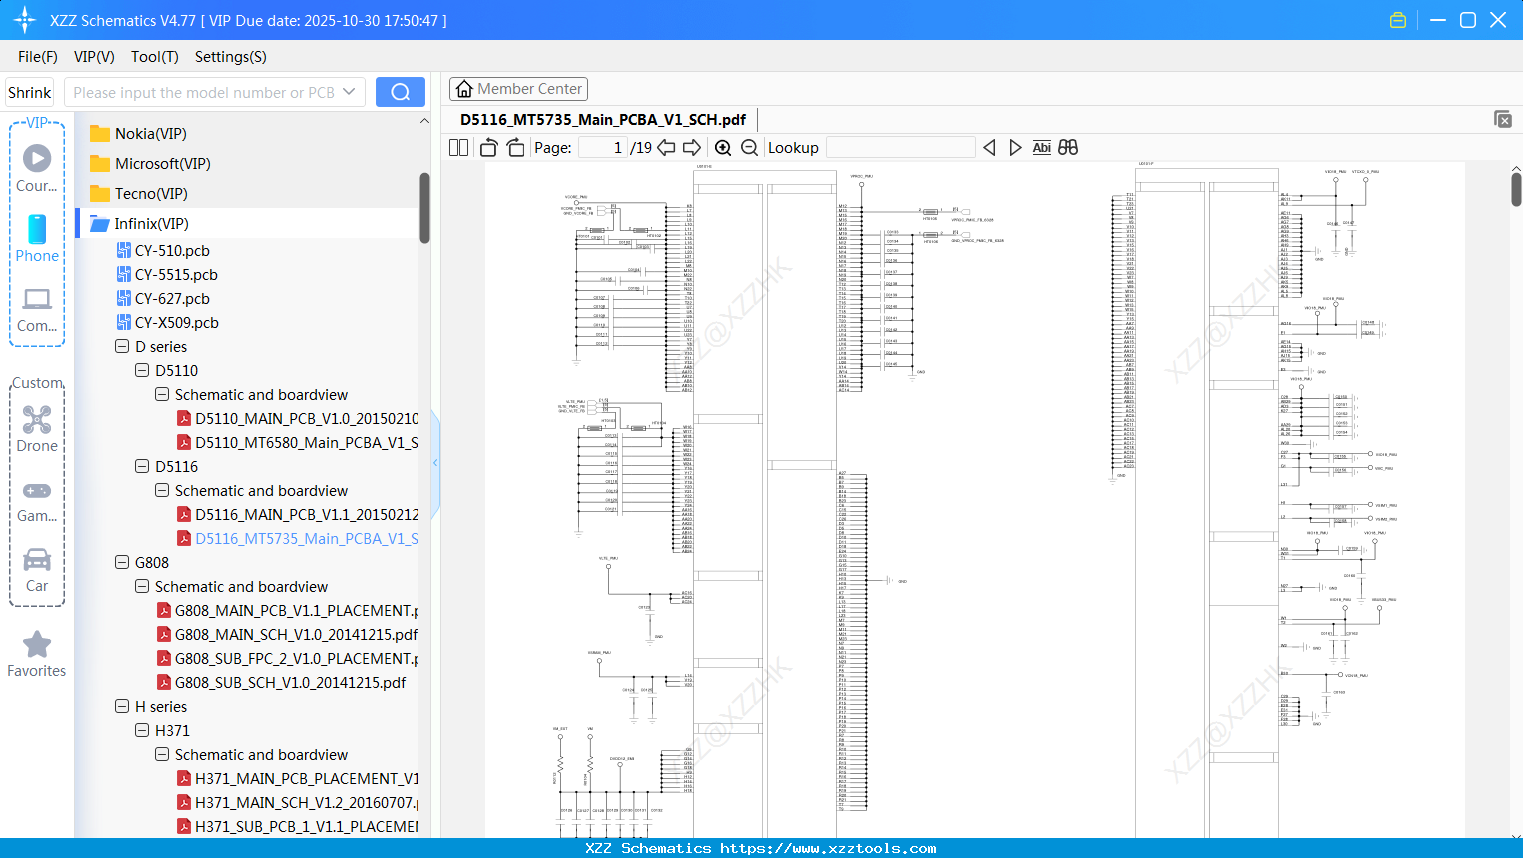The image size is (1523, 858).
Task: Collapse Schematic and boardview under D5110
Action: click(162, 395)
